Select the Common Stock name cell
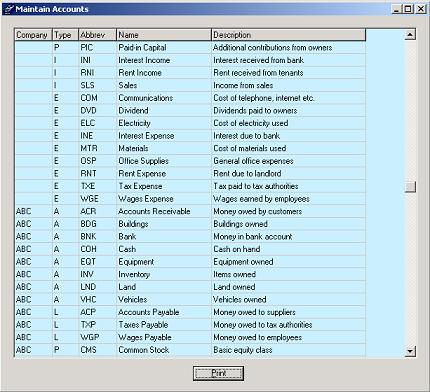Image resolution: width=430 pixels, height=392 pixels. point(164,350)
